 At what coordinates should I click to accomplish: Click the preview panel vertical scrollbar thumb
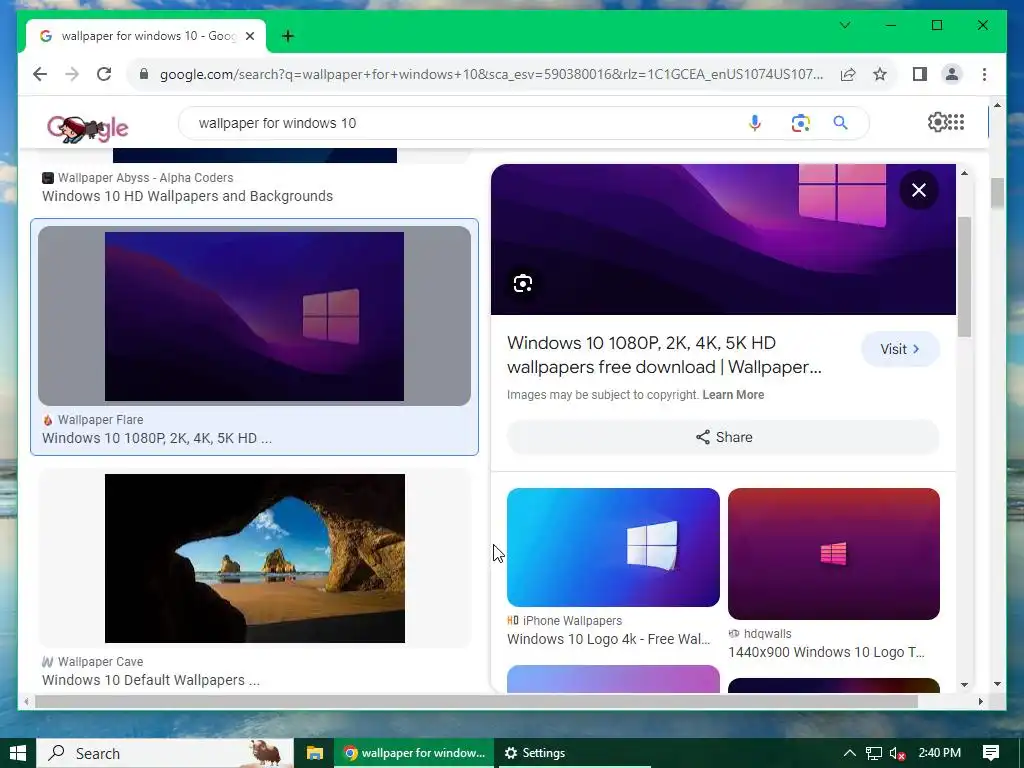964,276
